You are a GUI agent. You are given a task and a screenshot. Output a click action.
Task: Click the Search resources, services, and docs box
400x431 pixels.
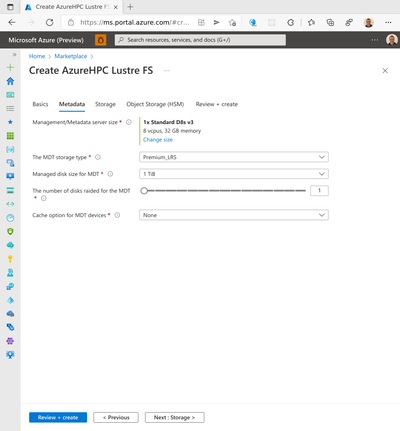click(200, 40)
